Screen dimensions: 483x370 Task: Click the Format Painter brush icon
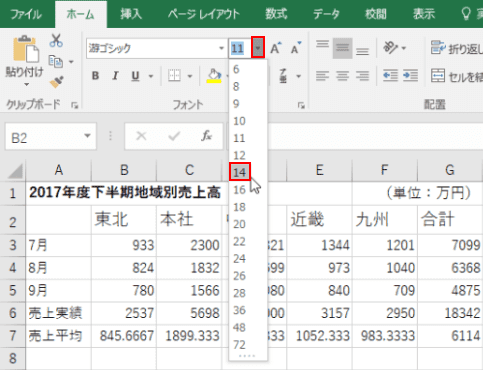56,82
